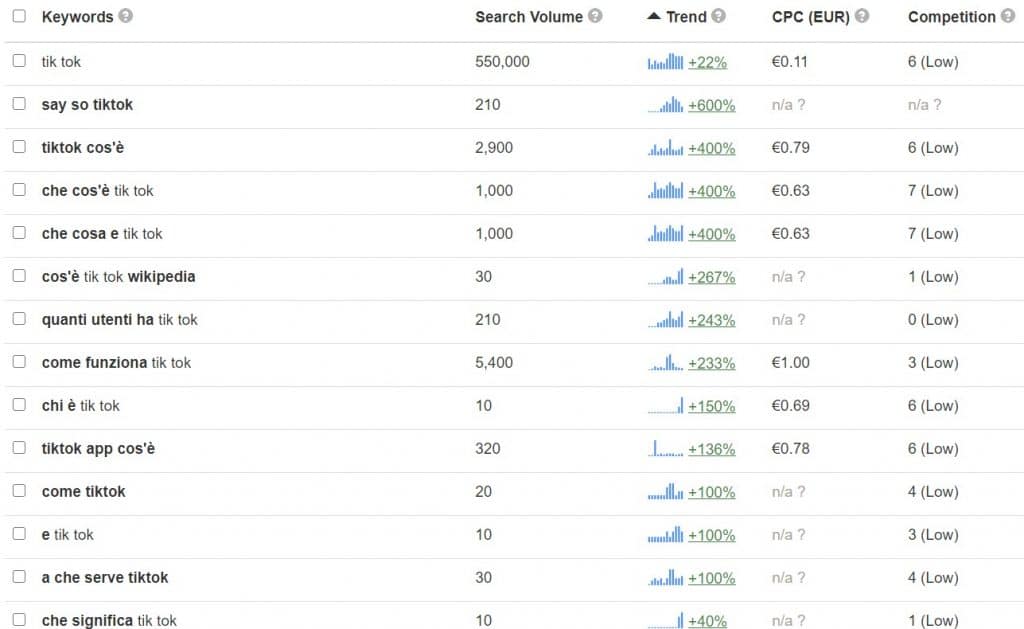Click help icon next to Keywords header

coord(125,16)
